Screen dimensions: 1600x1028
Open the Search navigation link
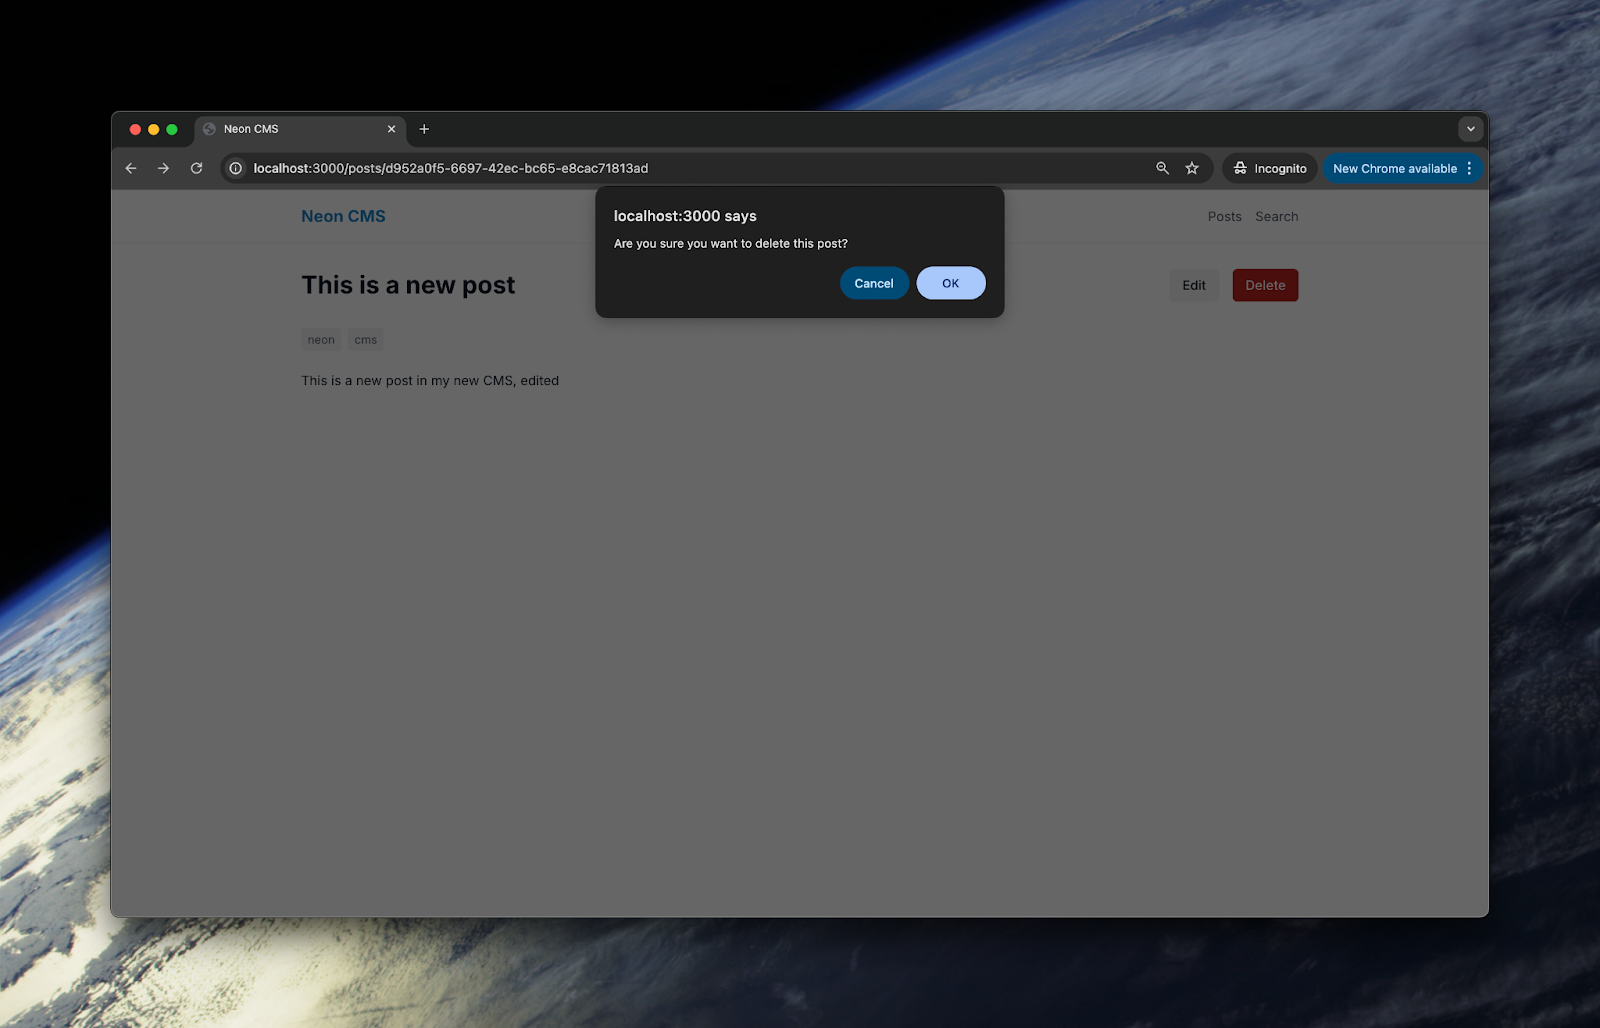(1277, 216)
